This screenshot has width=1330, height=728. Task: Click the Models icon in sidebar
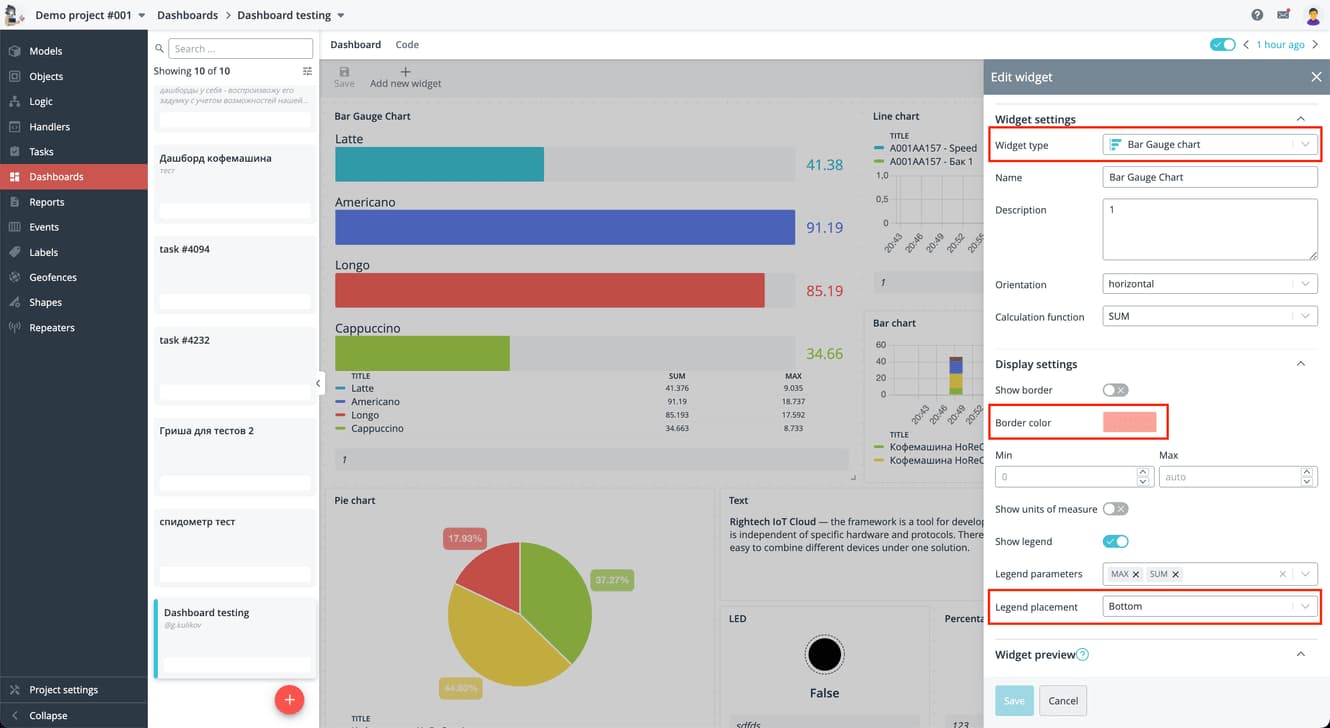pyautogui.click(x=14, y=51)
